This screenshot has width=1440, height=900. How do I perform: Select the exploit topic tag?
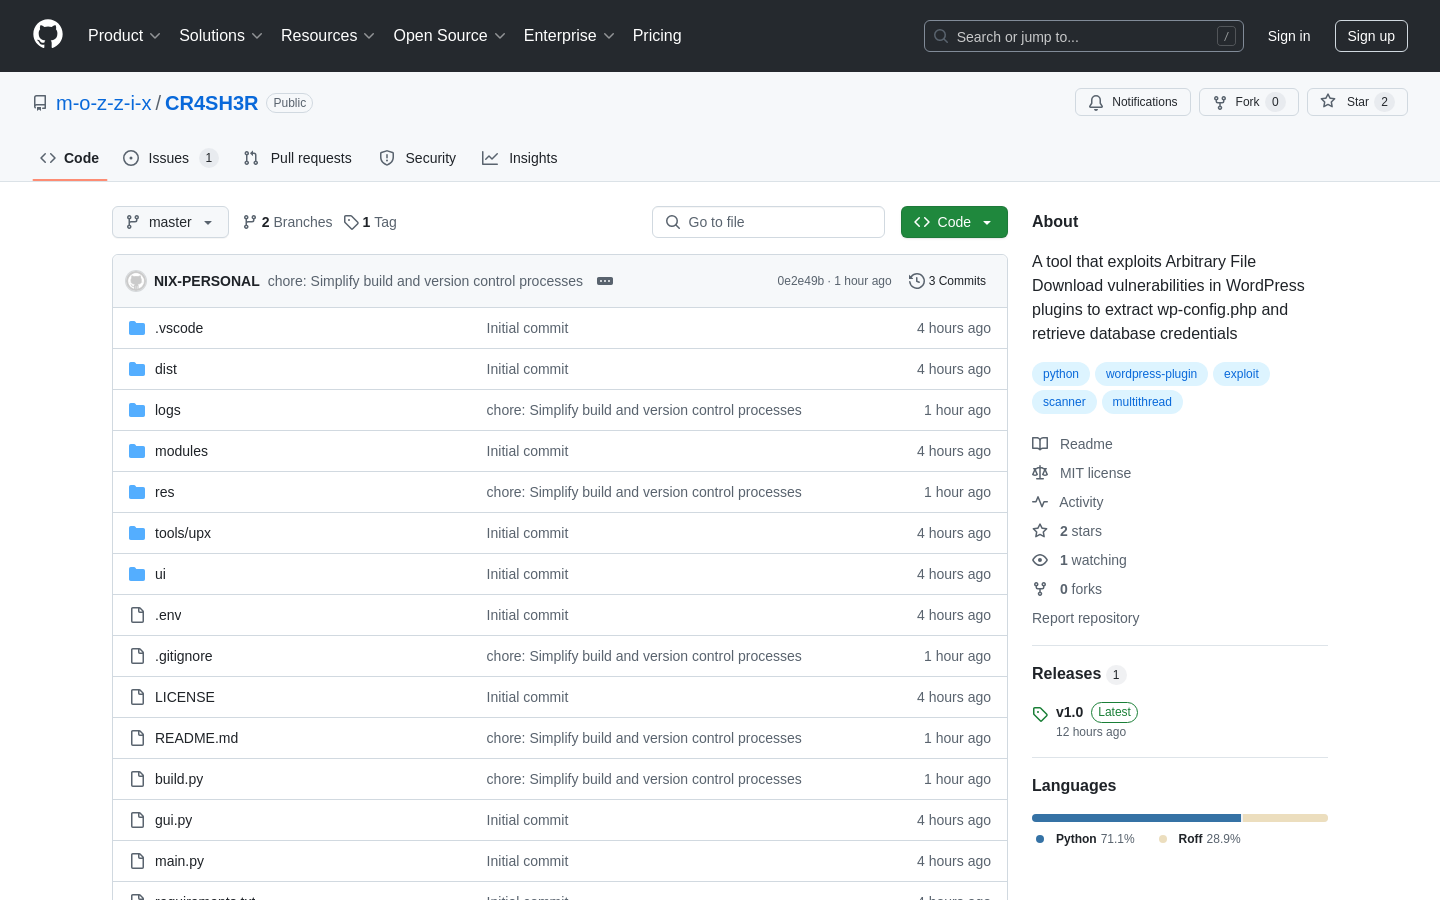(x=1241, y=374)
